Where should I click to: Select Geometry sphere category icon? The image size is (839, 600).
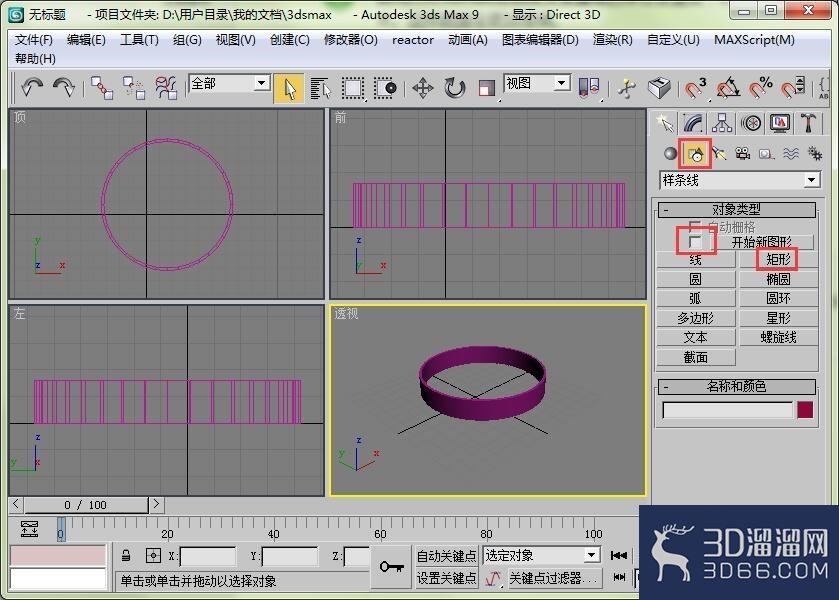[670, 154]
